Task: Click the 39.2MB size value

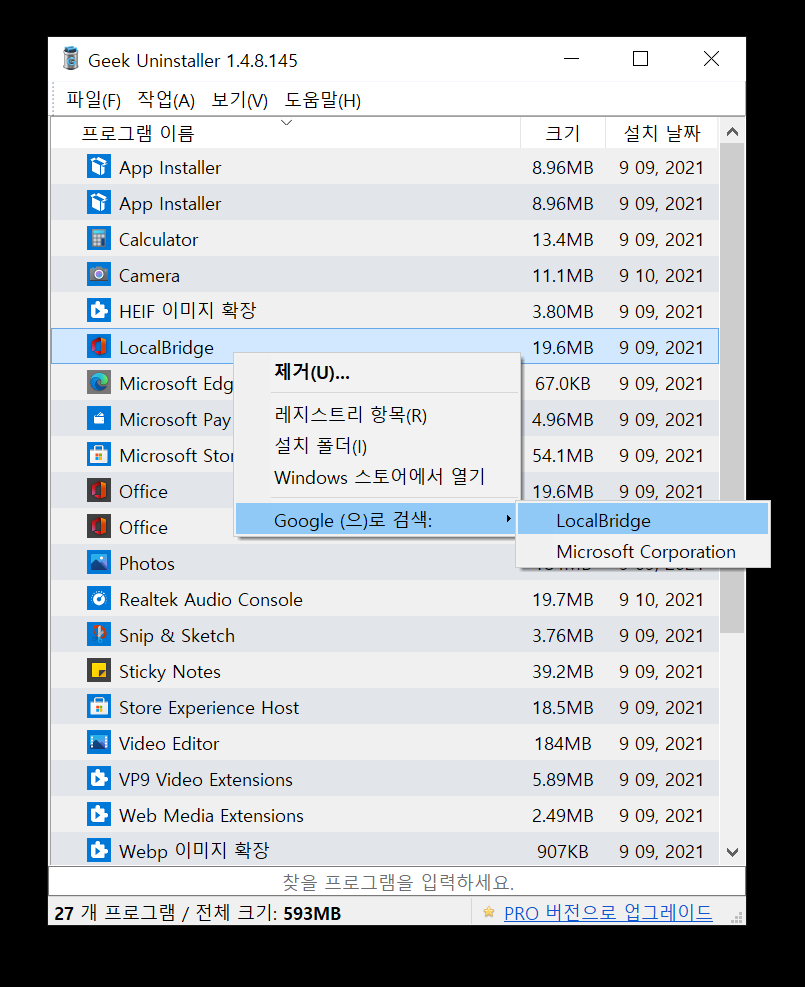Action: point(563,672)
